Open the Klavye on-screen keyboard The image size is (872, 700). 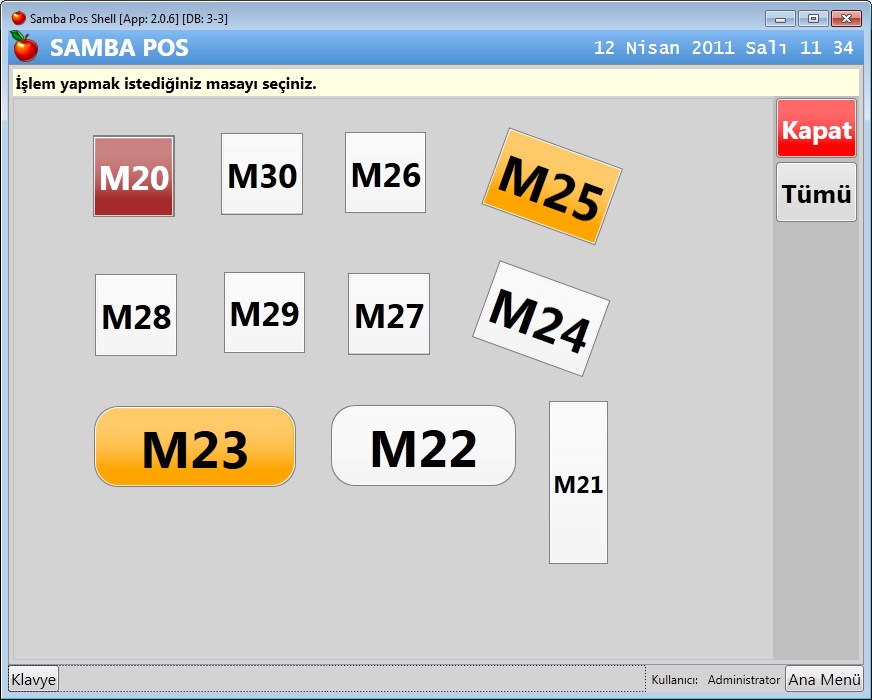coord(34,679)
